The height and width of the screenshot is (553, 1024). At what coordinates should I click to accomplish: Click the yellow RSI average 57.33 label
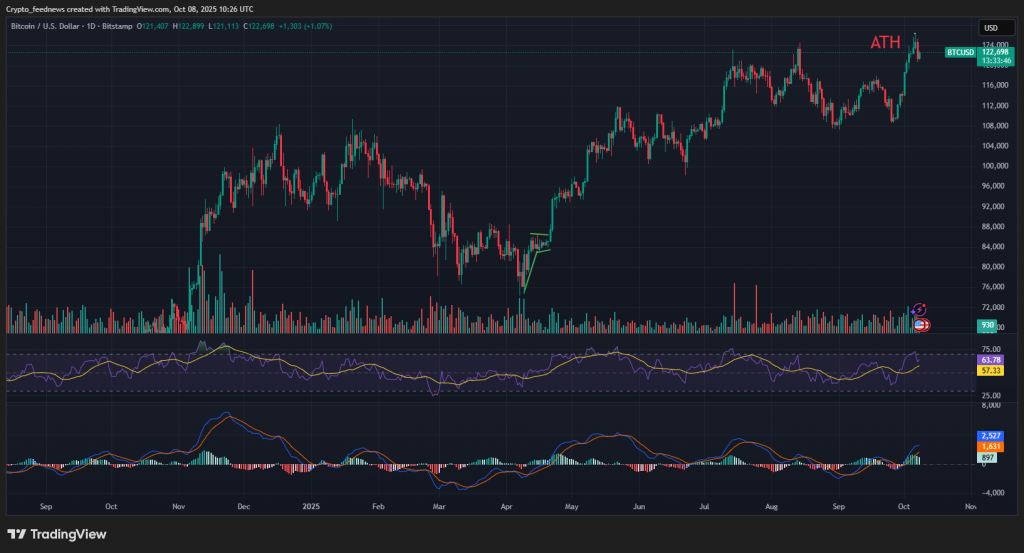pos(993,370)
